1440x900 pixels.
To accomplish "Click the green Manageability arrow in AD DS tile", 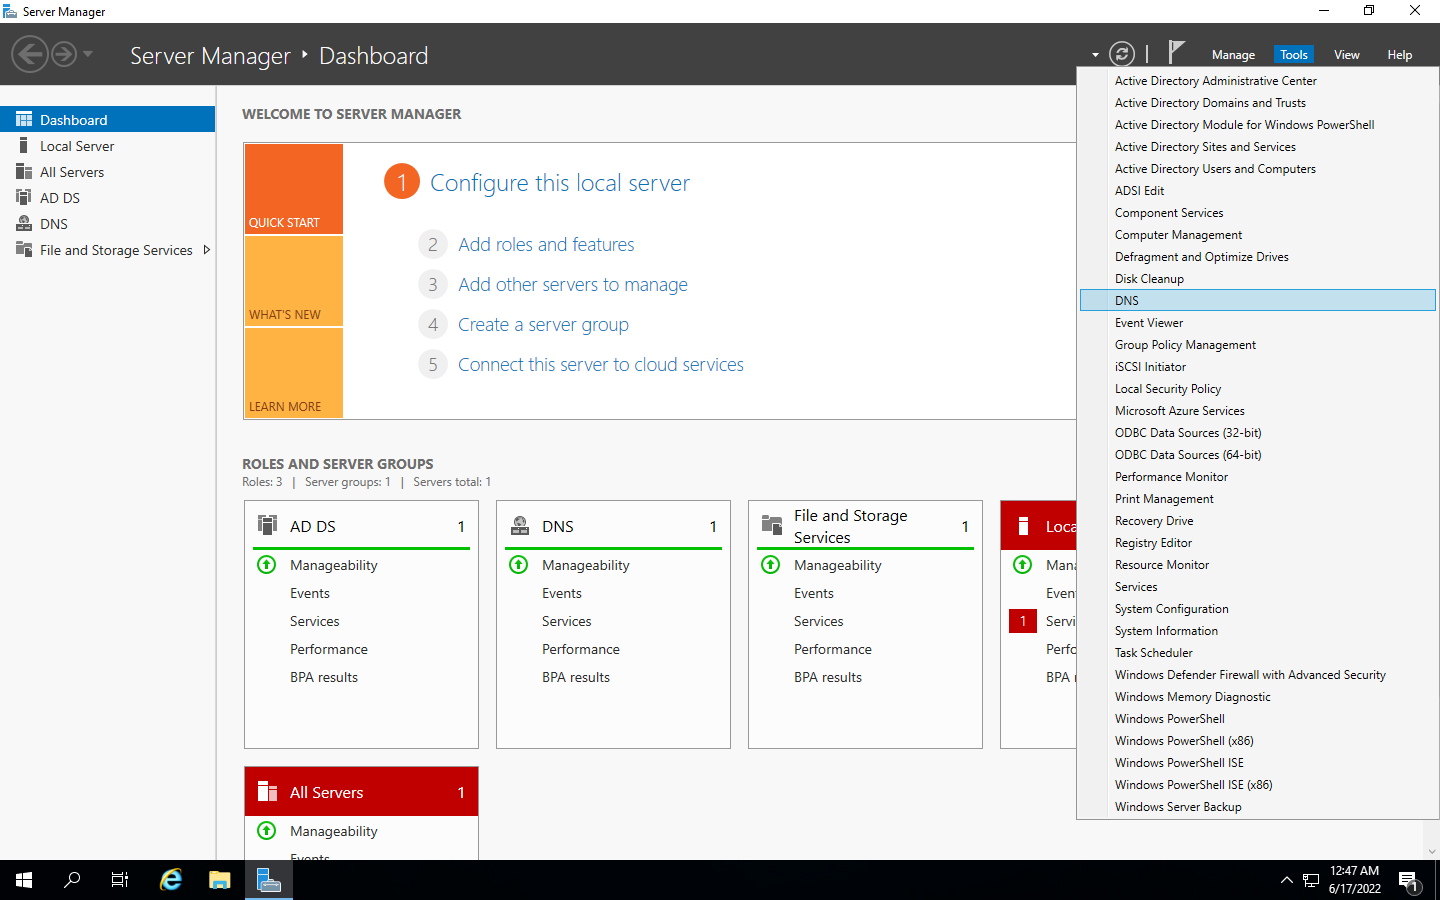I will [266, 564].
